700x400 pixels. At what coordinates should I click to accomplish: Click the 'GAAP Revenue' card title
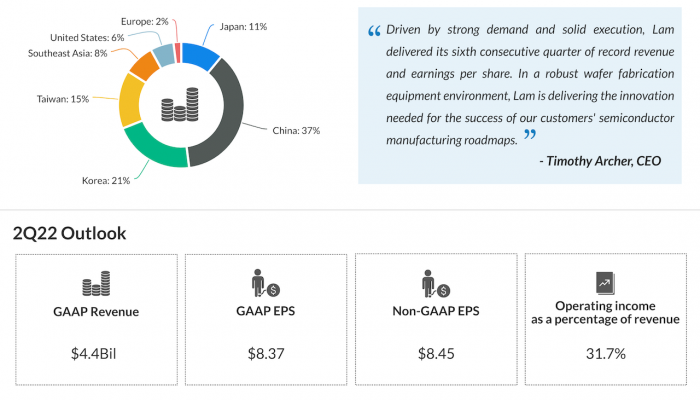(96, 312)
